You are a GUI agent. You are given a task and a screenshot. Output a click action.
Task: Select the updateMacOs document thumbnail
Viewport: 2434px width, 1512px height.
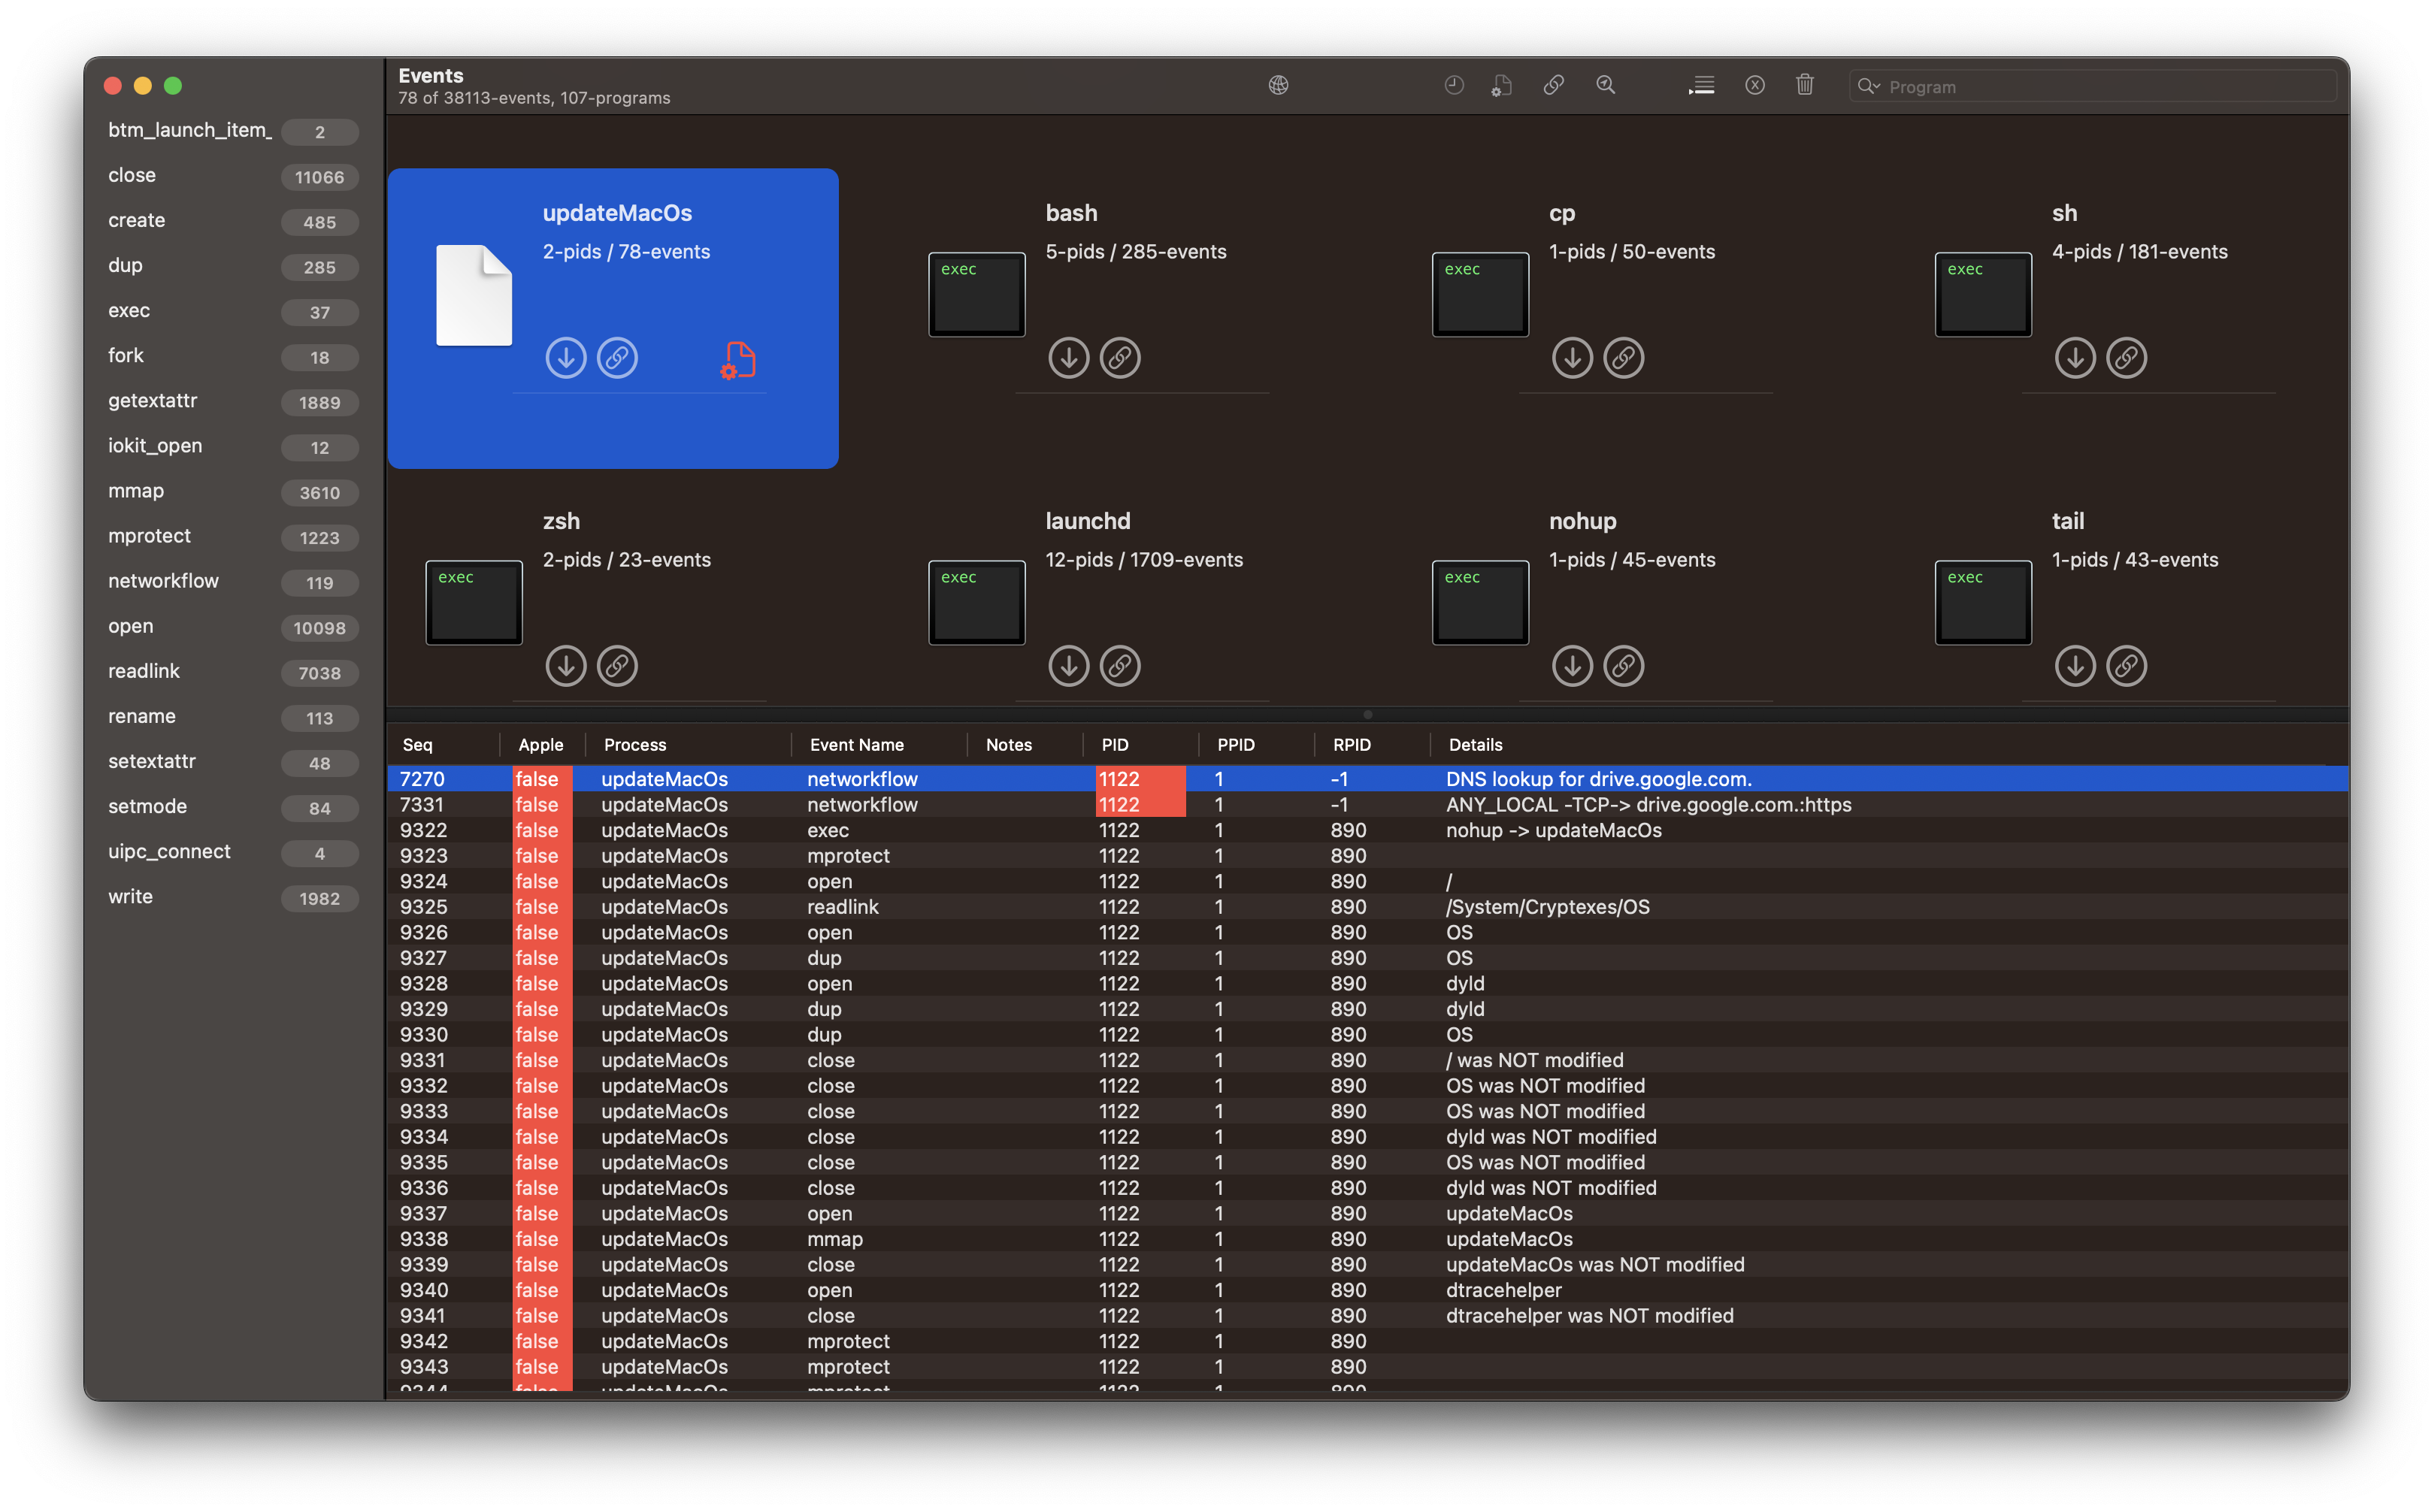pyautogui.click(x=474, y=295)
